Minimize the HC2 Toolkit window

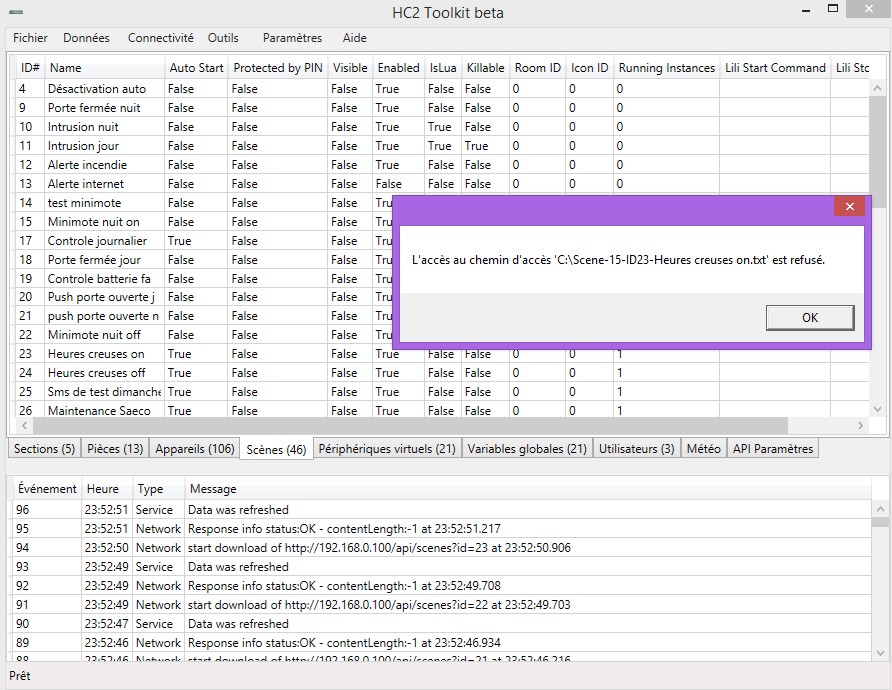(806, 11)
